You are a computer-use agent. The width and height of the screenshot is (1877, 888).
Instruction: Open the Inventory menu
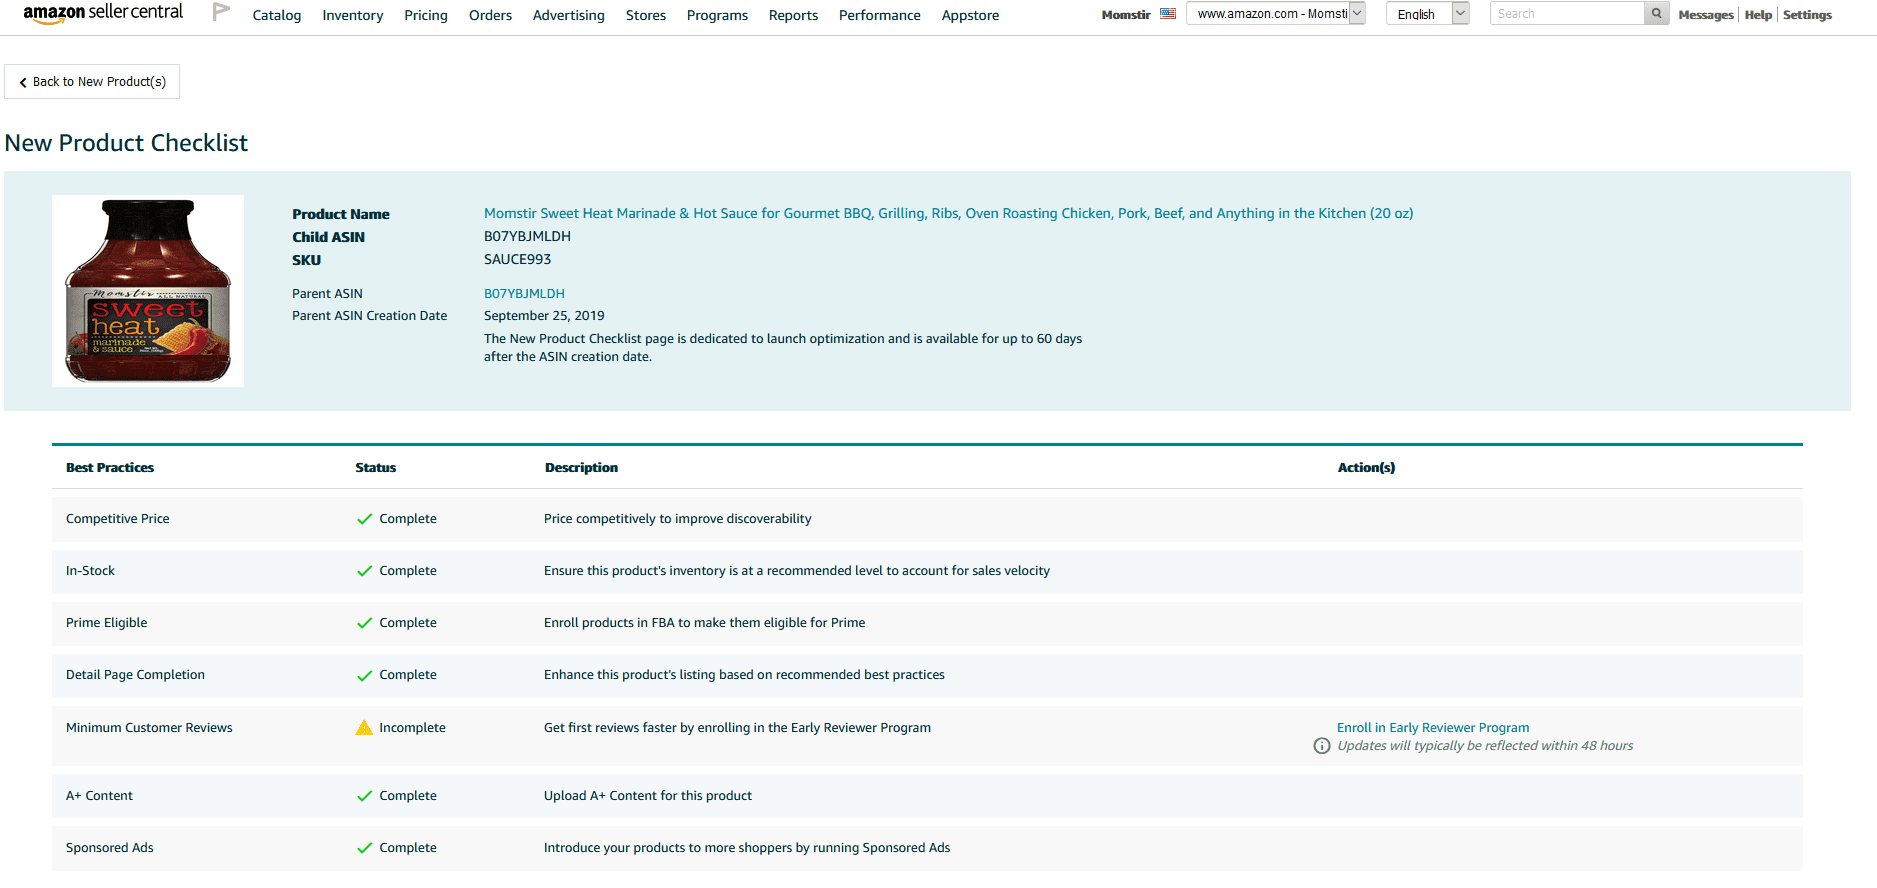tap(352, 15)
